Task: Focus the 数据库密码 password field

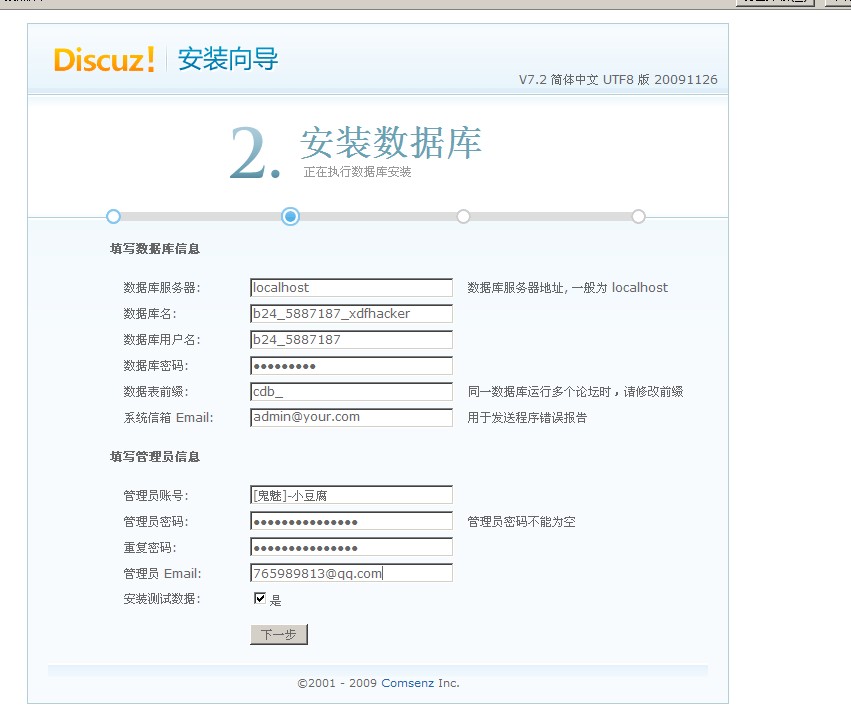Action: 351,366
